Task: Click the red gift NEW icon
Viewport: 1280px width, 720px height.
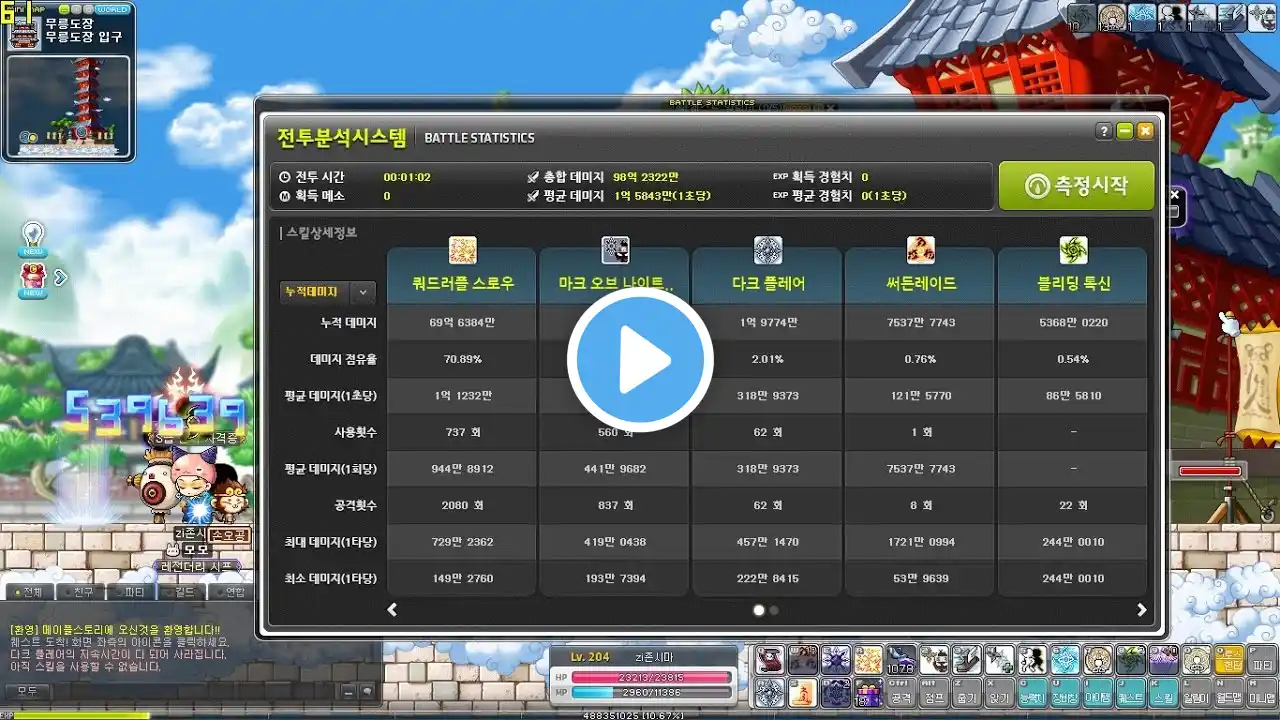Action: point(32,281)
